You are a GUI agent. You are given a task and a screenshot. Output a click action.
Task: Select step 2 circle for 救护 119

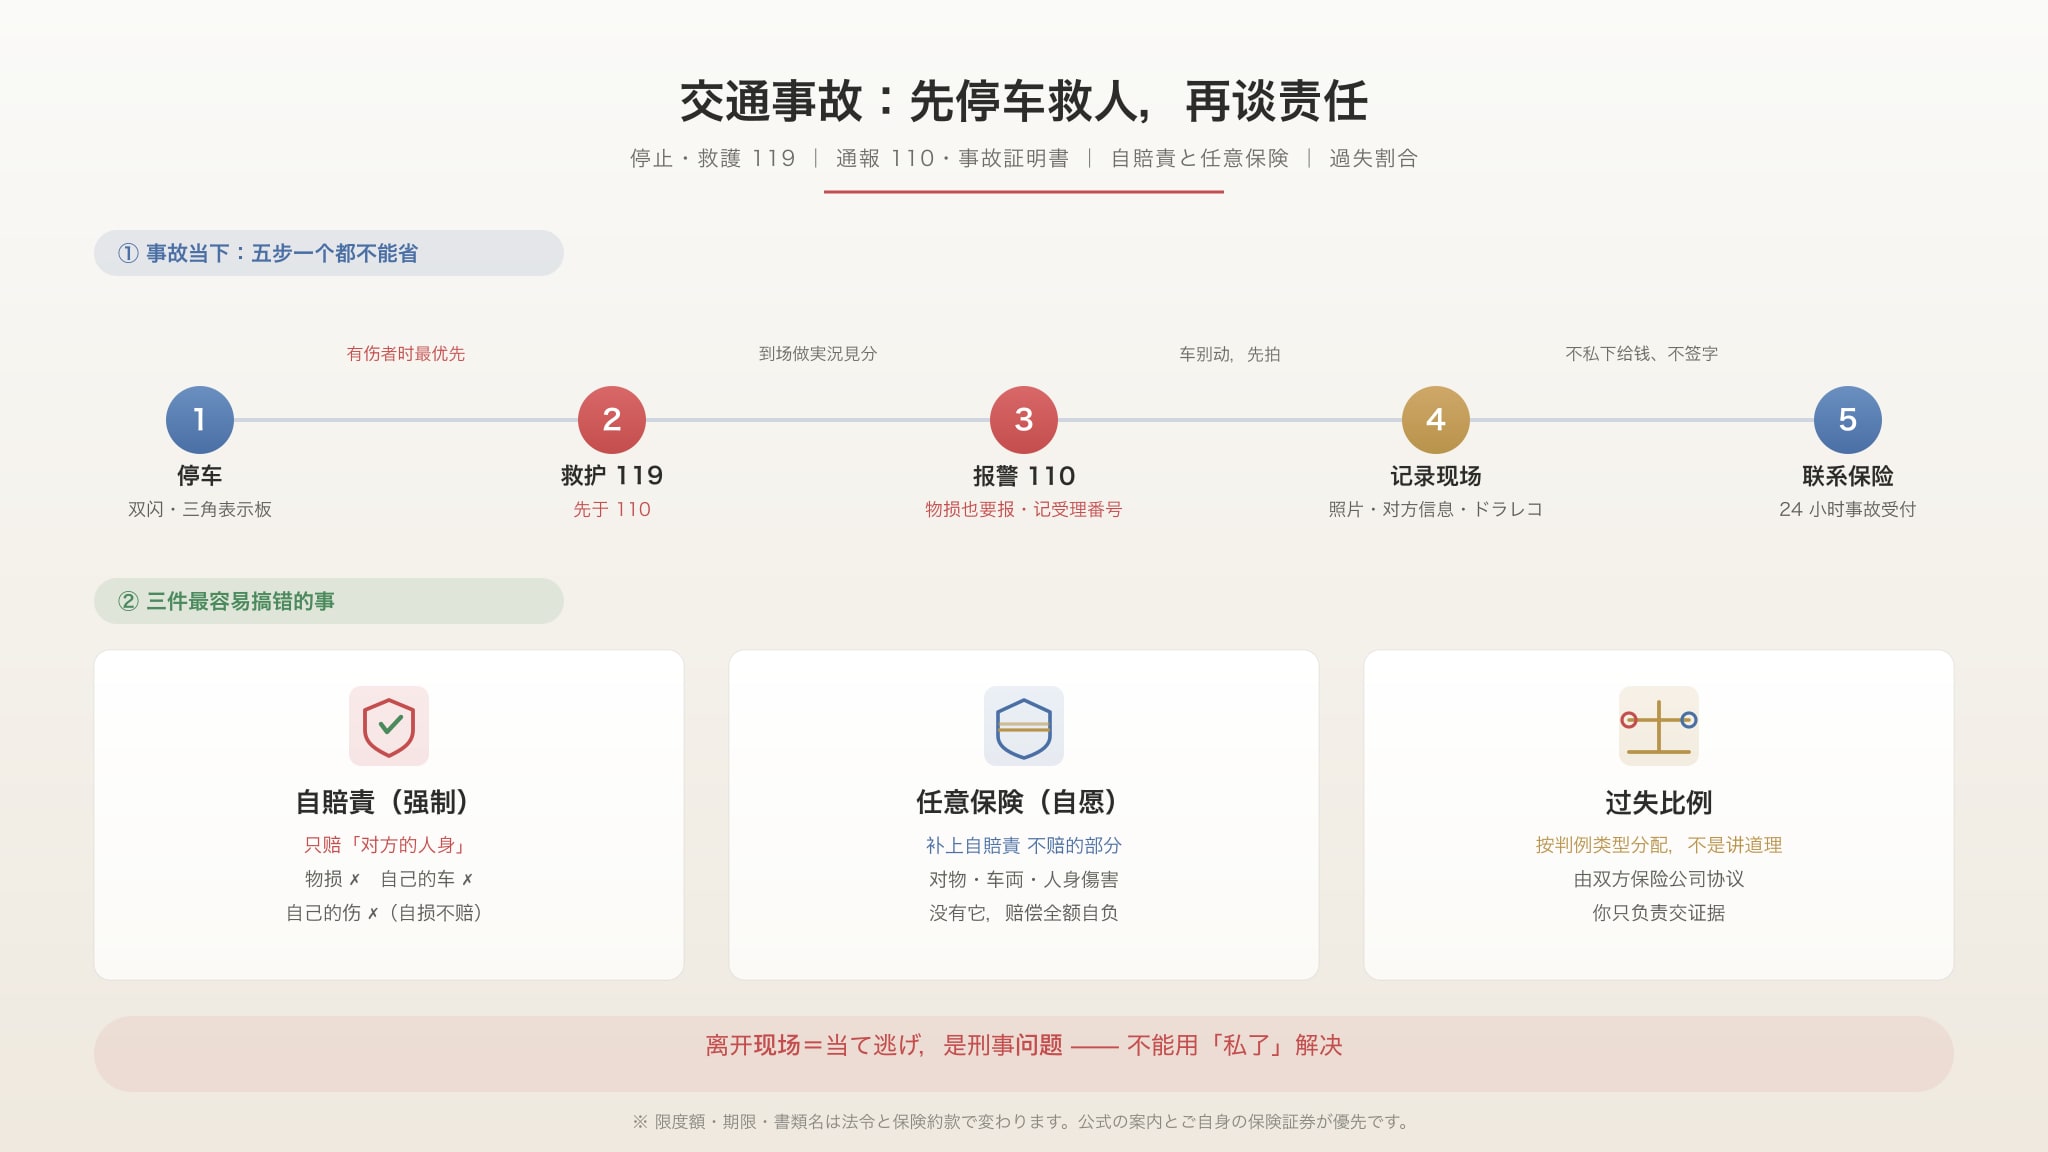tap(612, 420)
